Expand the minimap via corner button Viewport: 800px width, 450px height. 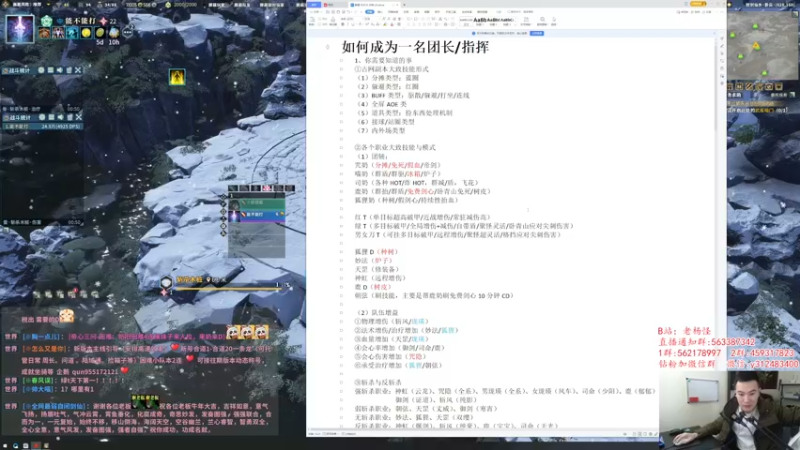pos(795,15)
